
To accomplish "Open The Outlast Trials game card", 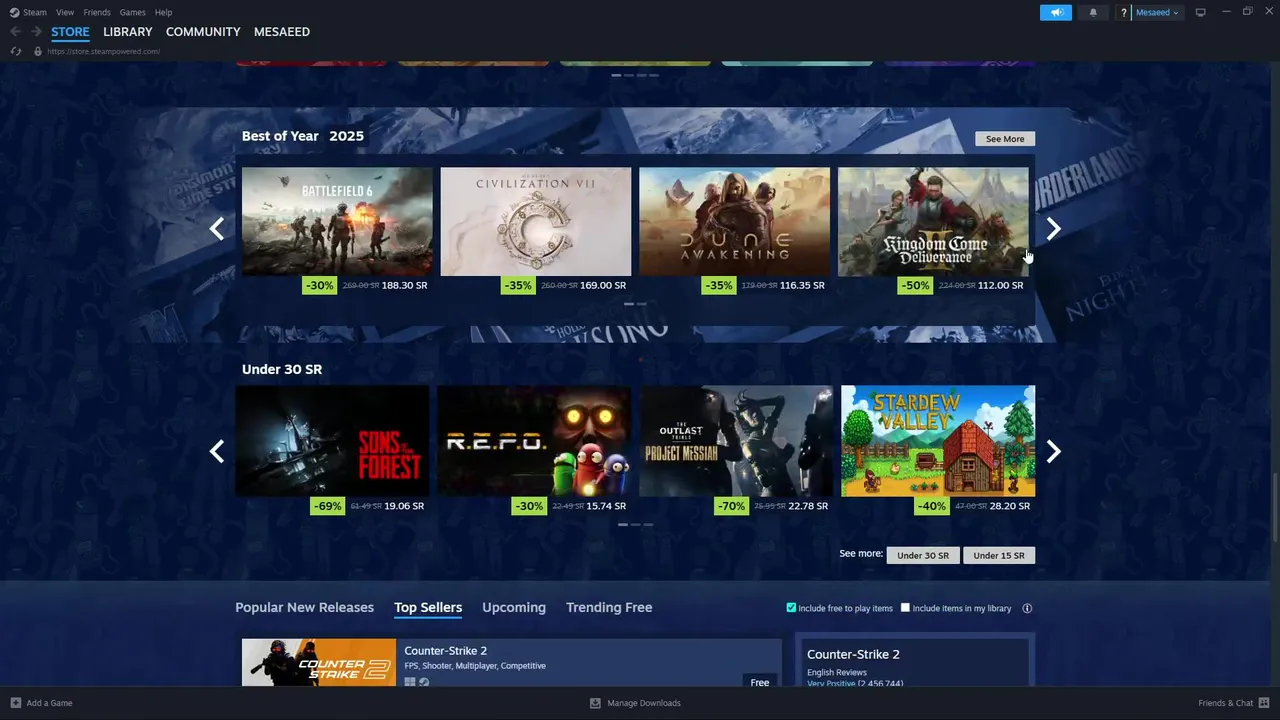I will pos(736,441).
